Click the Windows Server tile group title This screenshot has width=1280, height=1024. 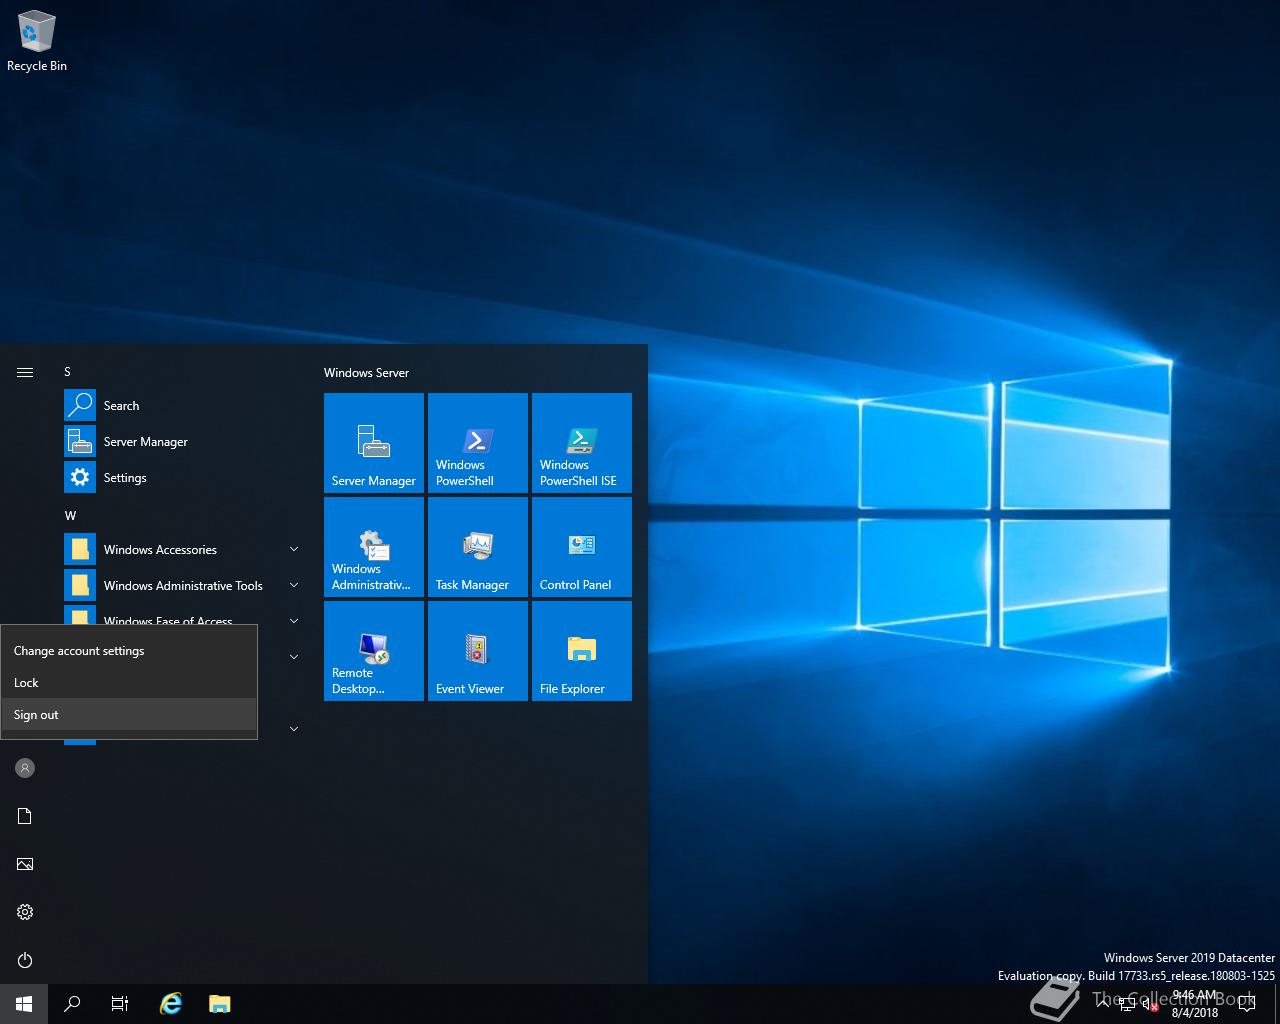366,372
